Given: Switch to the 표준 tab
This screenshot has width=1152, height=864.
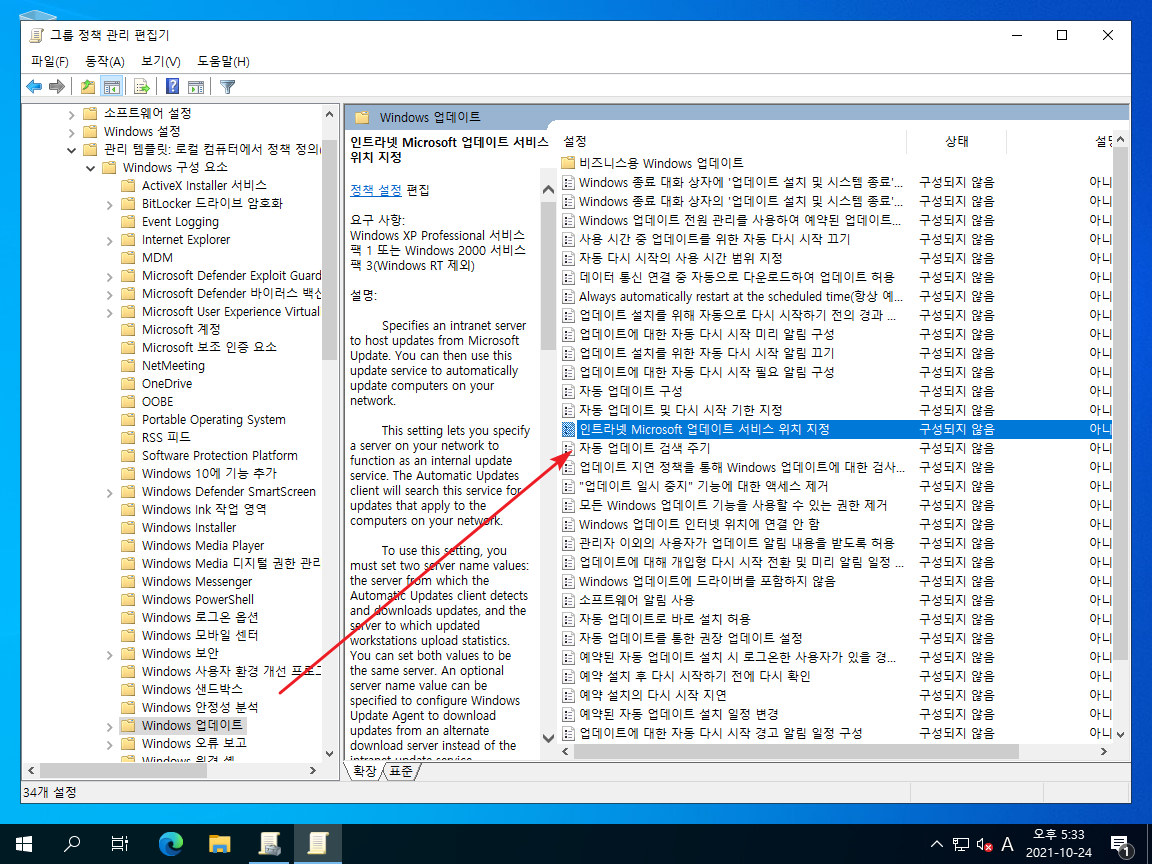Looking at the screenshot, I should [x=401, y=771].
